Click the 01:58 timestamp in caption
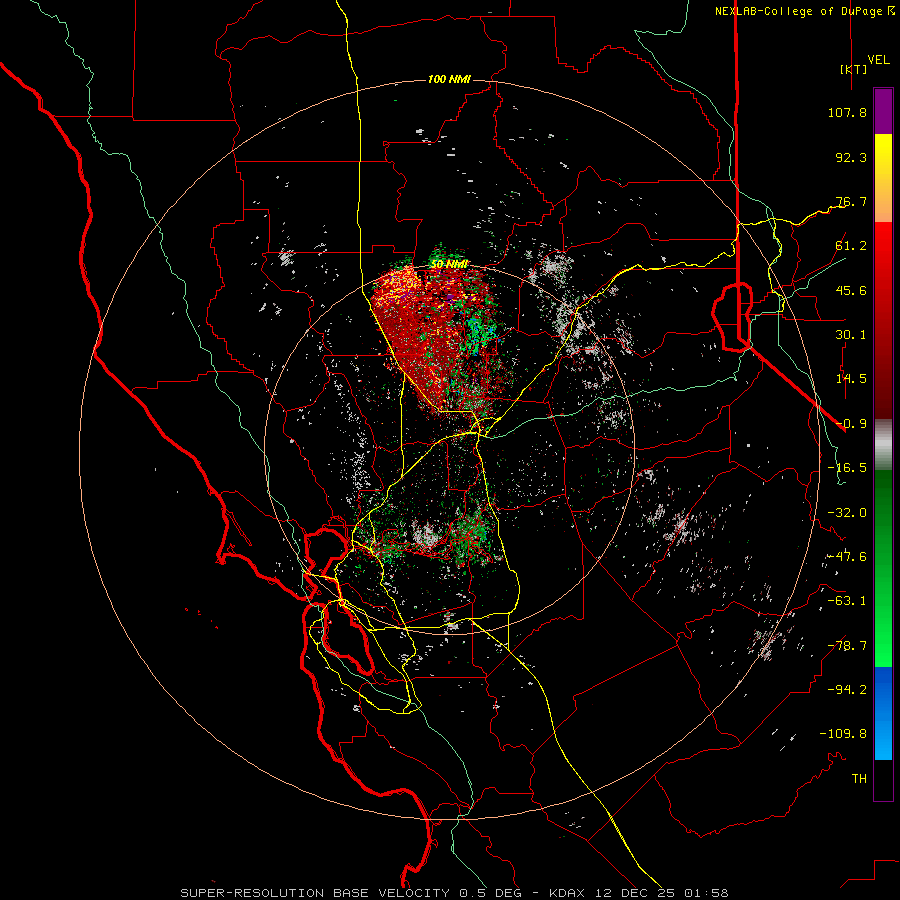This screenshot has width=900, height=900. pyautogui.click(x=710, y=893)
